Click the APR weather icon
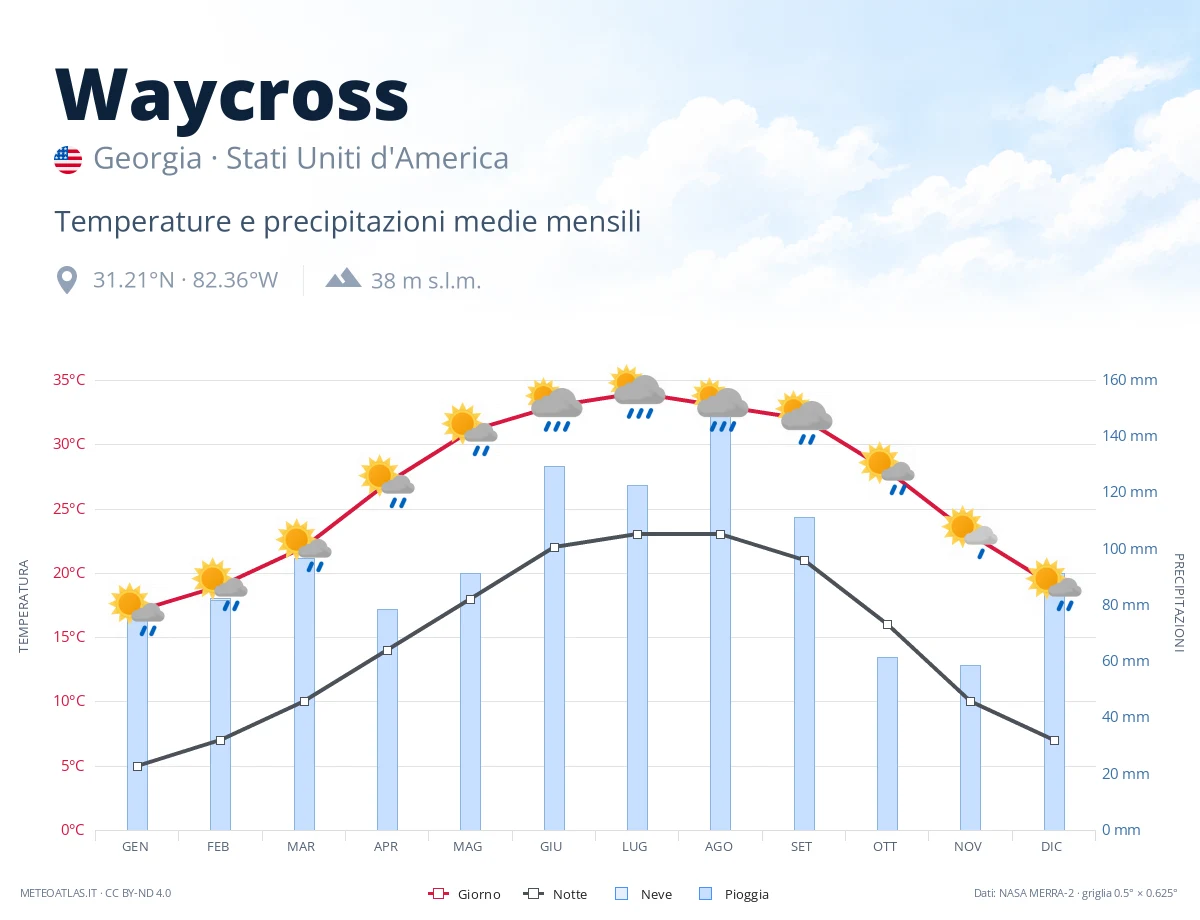Viewport: 1200px width, 920px height. pos(387,481)
